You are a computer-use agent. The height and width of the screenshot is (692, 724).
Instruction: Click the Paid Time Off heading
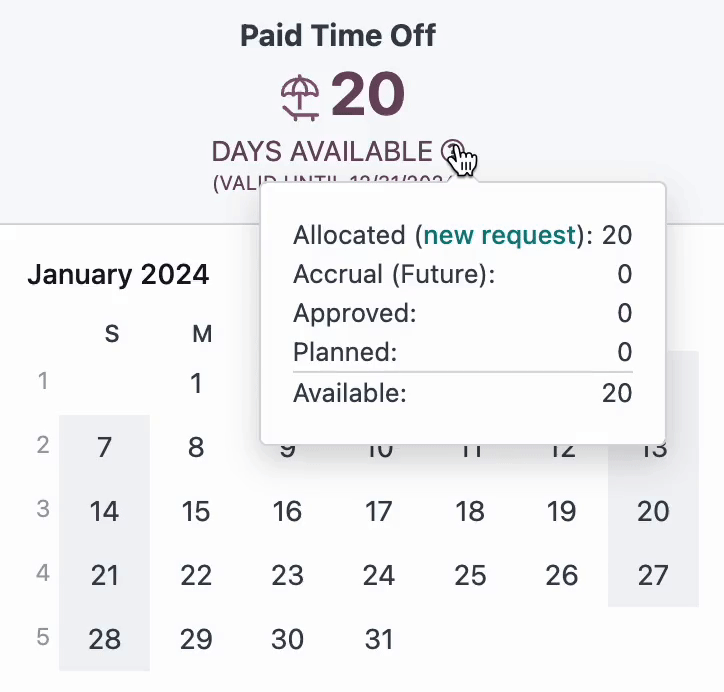pos(338,36)
